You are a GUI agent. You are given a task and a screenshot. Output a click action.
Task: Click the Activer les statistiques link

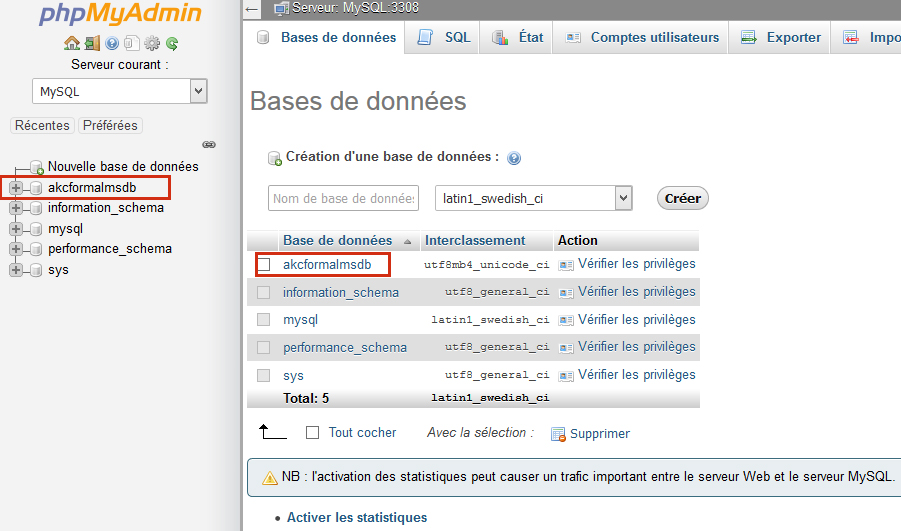coord(357,517)
